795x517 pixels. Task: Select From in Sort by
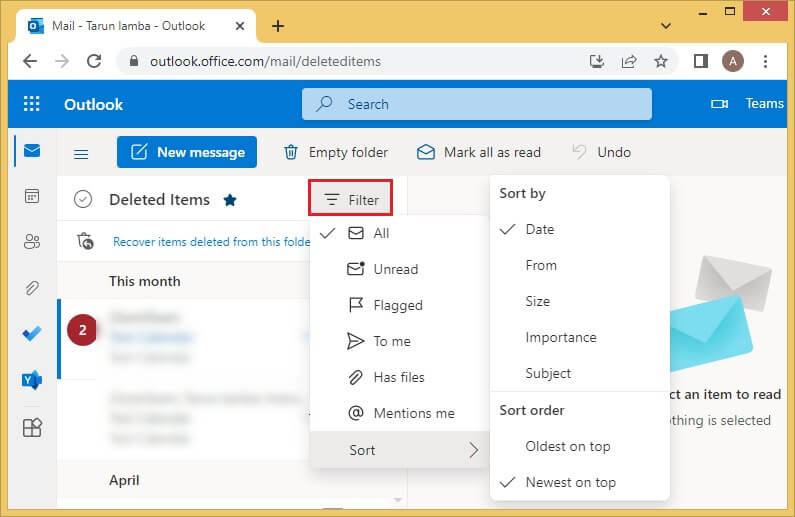(580, 266)
